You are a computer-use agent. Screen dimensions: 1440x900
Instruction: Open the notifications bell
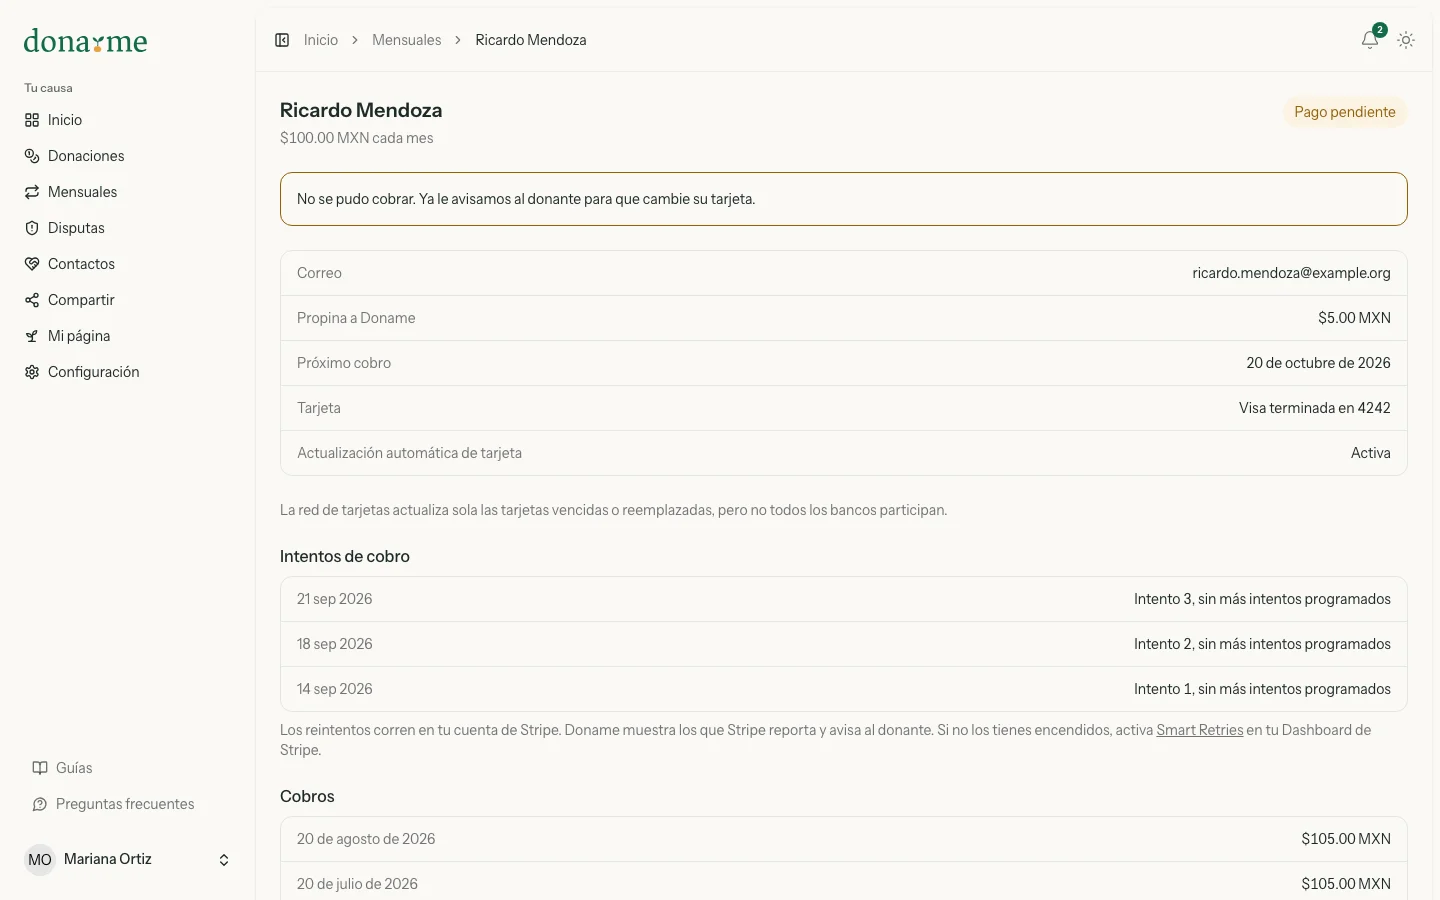(x=1370, y=40)
